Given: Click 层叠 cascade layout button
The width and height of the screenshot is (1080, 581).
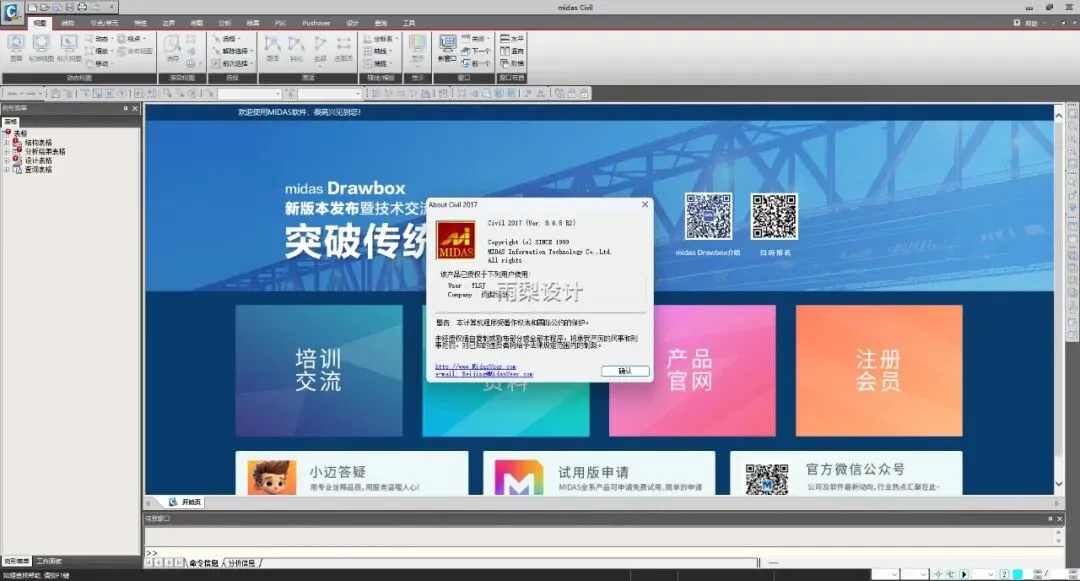Looking at the screenshot, I should (x=512, y=63).
